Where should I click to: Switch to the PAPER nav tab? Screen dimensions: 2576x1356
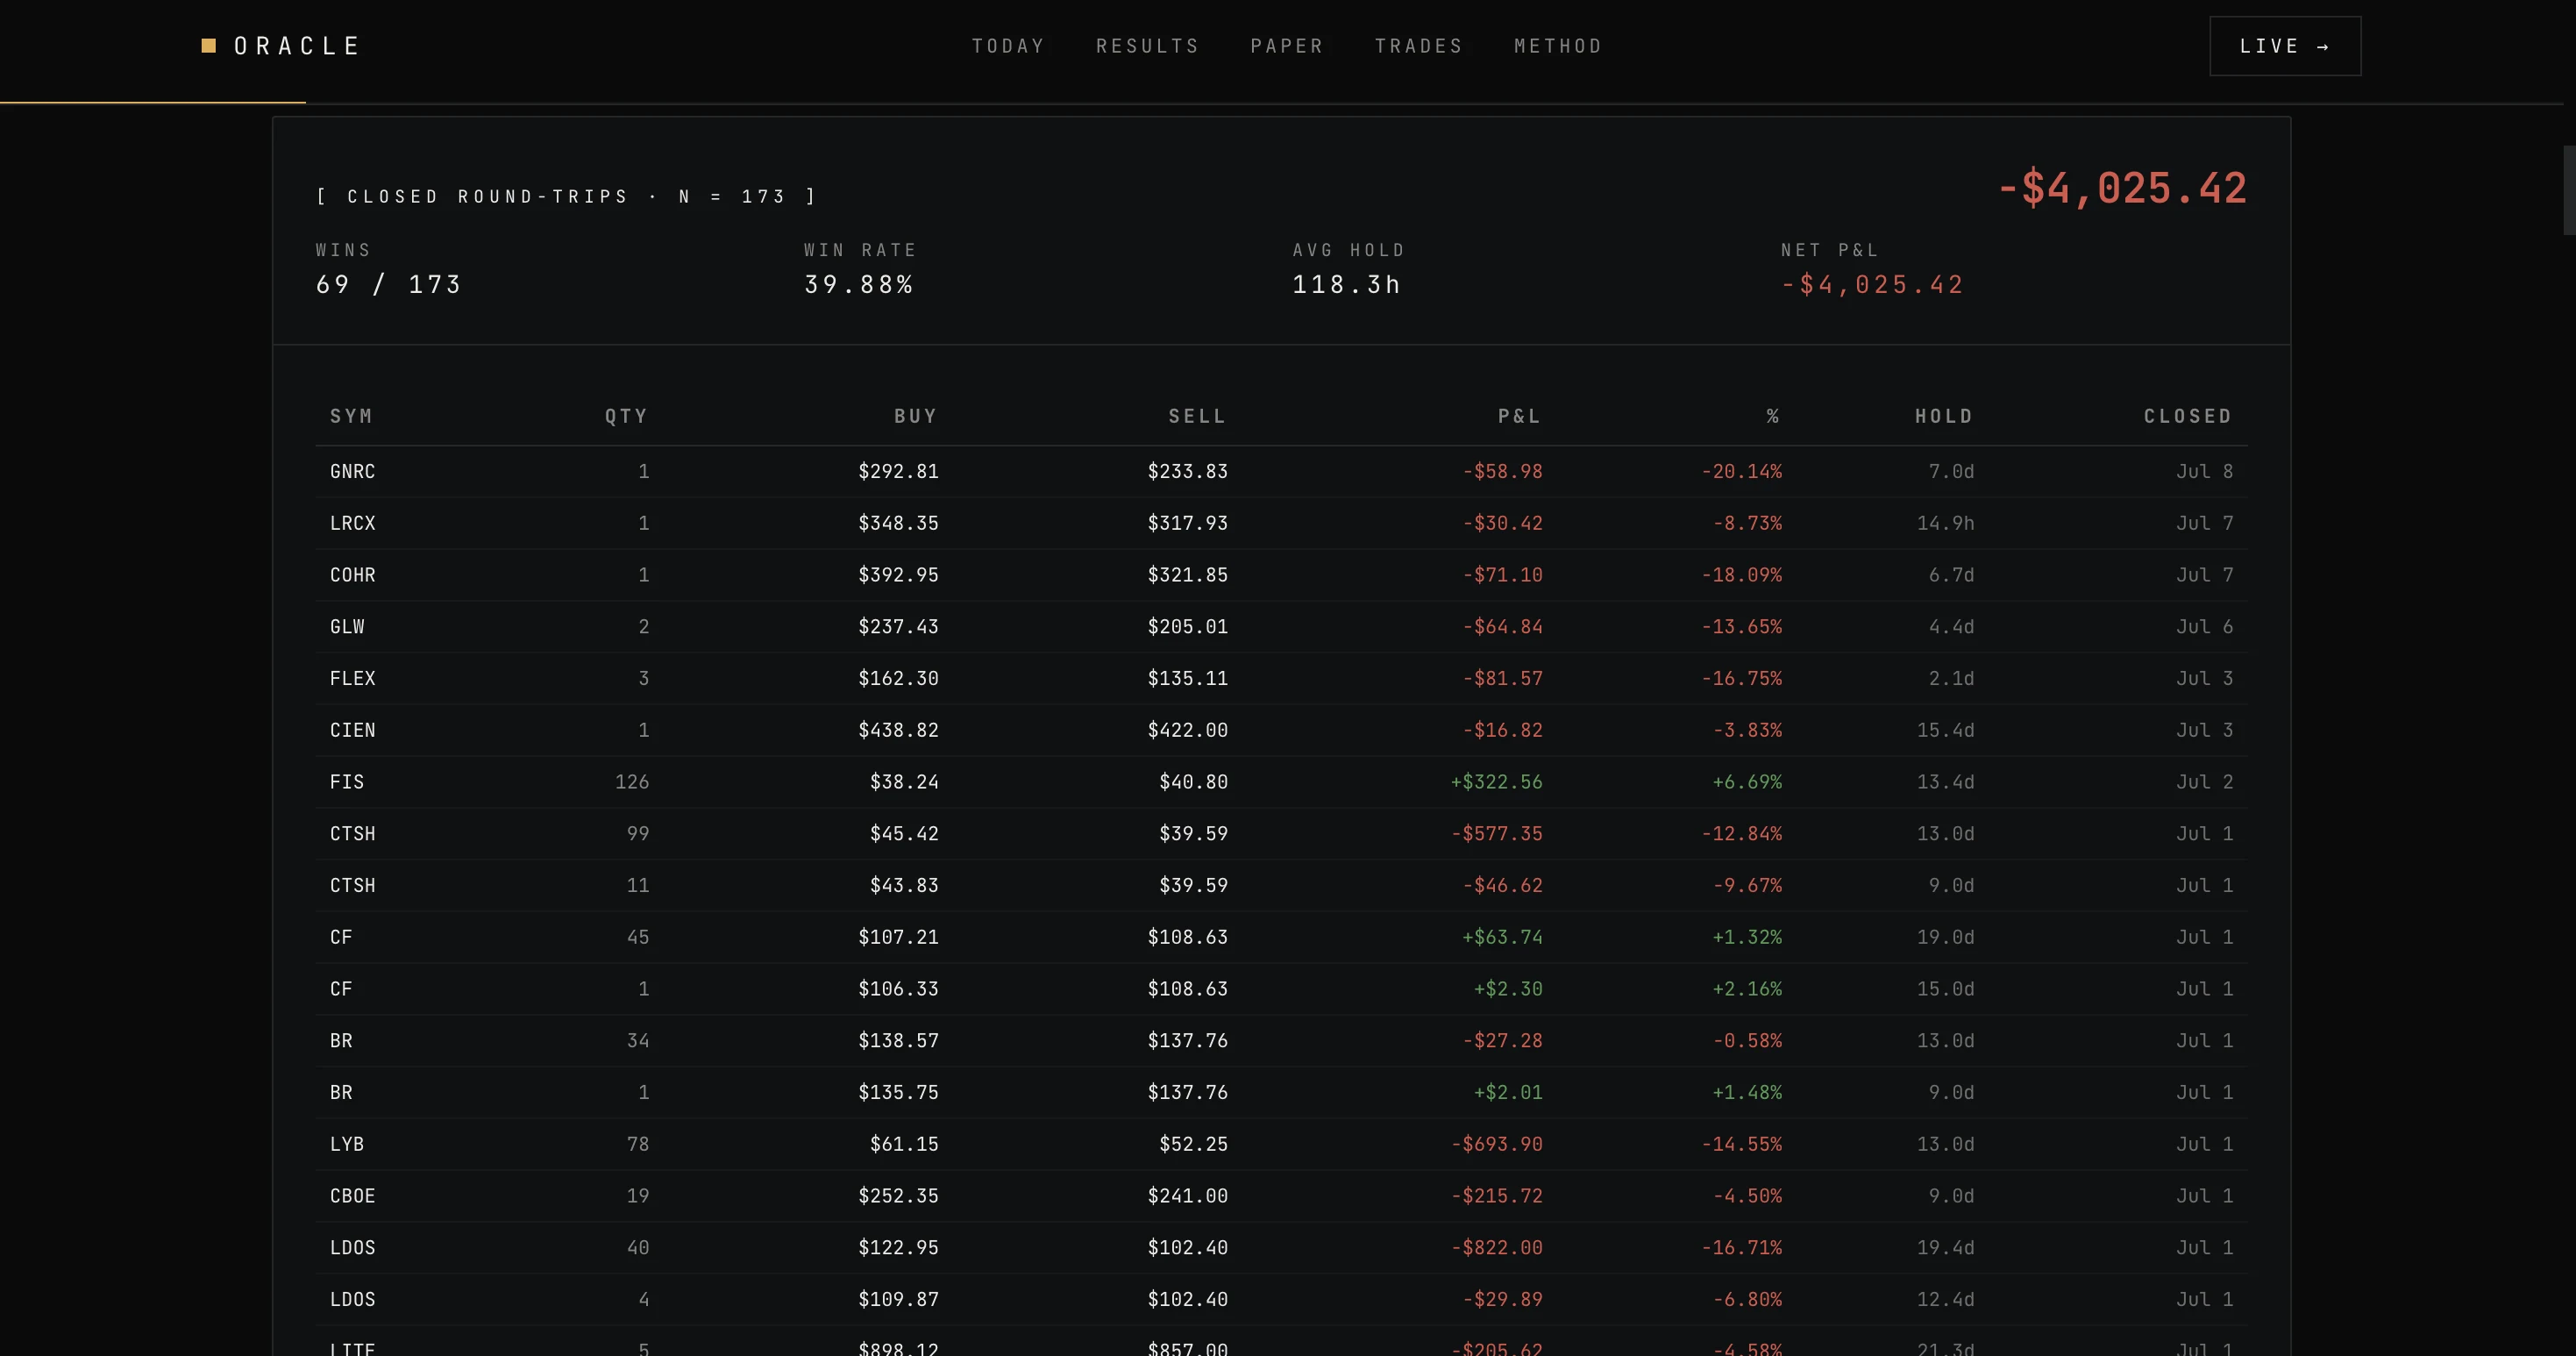(1287, 46)
